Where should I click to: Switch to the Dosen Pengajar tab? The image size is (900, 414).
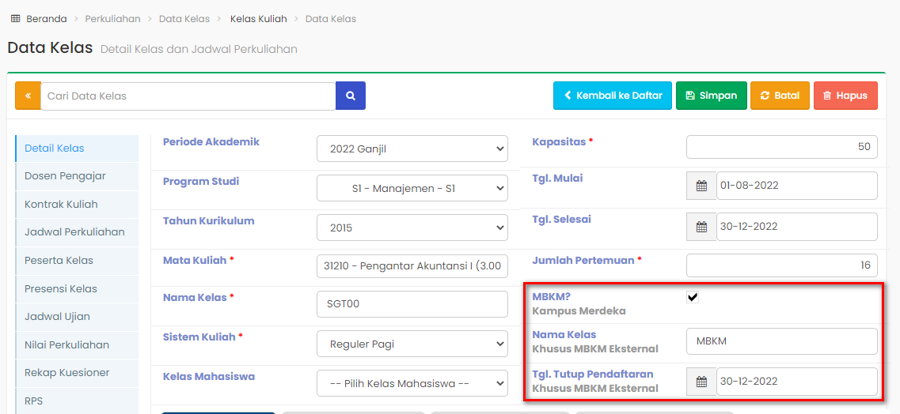tap(65, 176)
